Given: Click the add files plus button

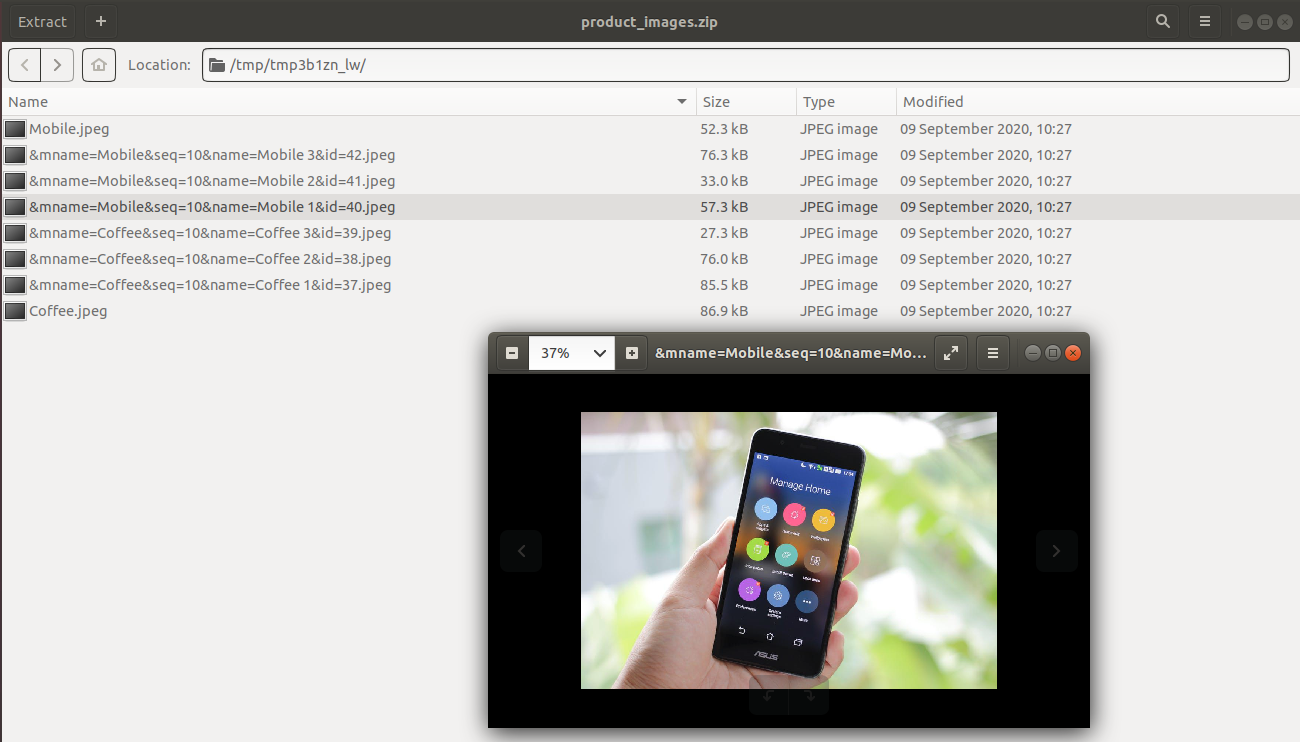Looking at the screenshot, I should click(x=101, y=21).
